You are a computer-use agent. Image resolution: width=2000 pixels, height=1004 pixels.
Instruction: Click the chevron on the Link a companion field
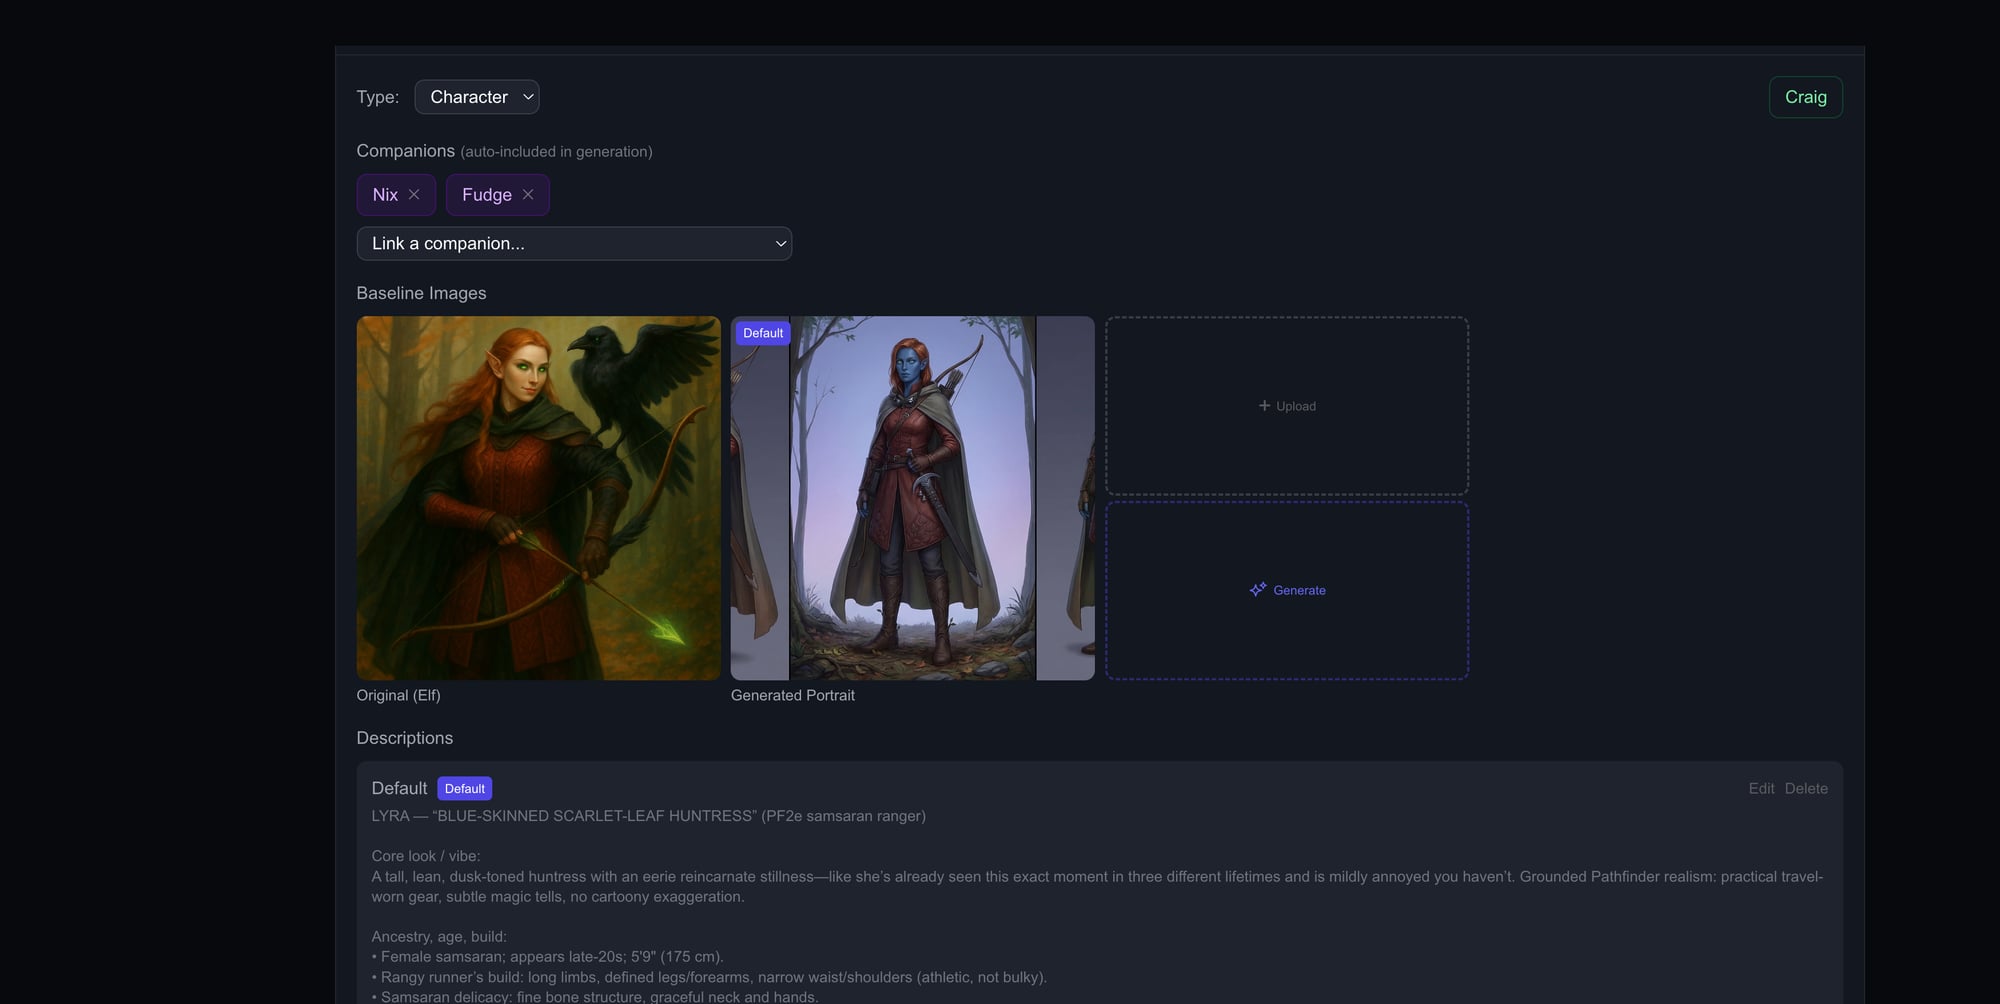[780, 243]
